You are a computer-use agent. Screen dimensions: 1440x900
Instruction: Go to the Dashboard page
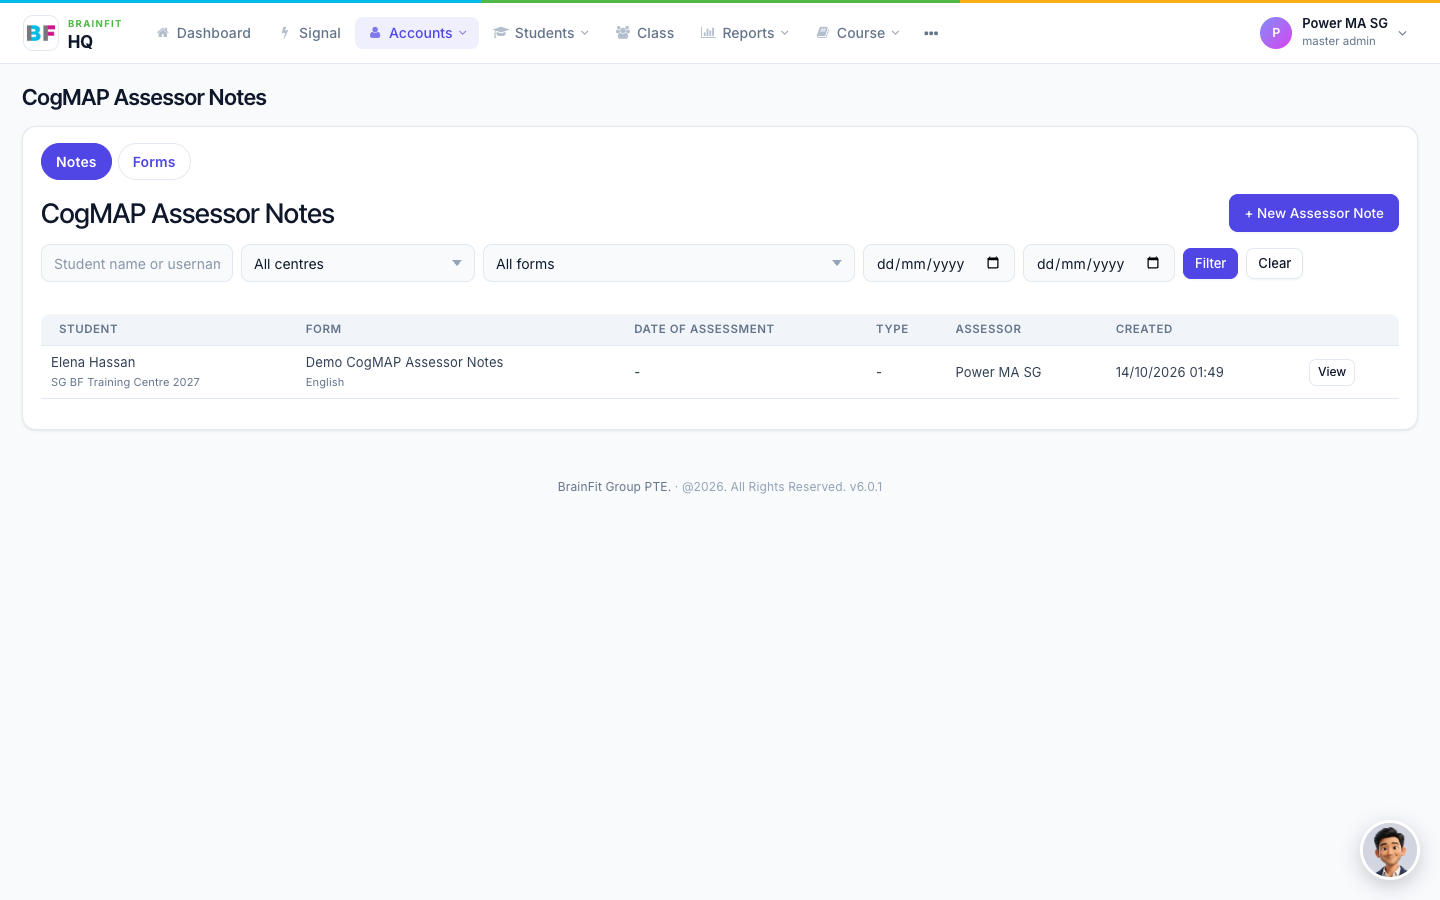[204, 33]
